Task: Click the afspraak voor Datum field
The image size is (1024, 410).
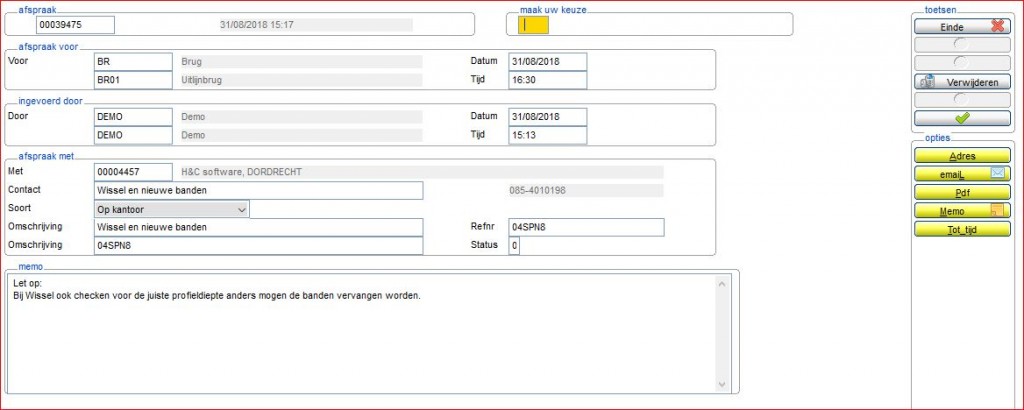Action: tap(547, 62)
